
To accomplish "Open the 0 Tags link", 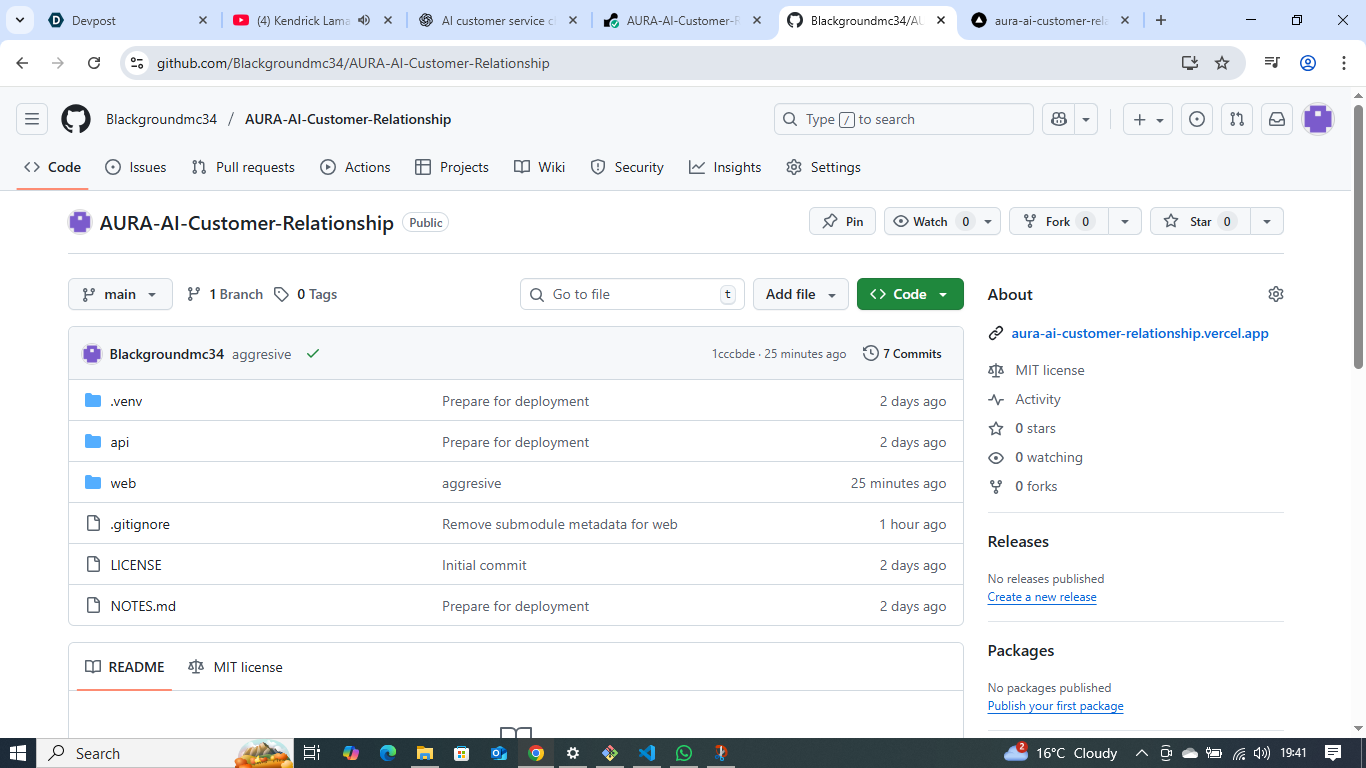I will [x=306, y=294].
